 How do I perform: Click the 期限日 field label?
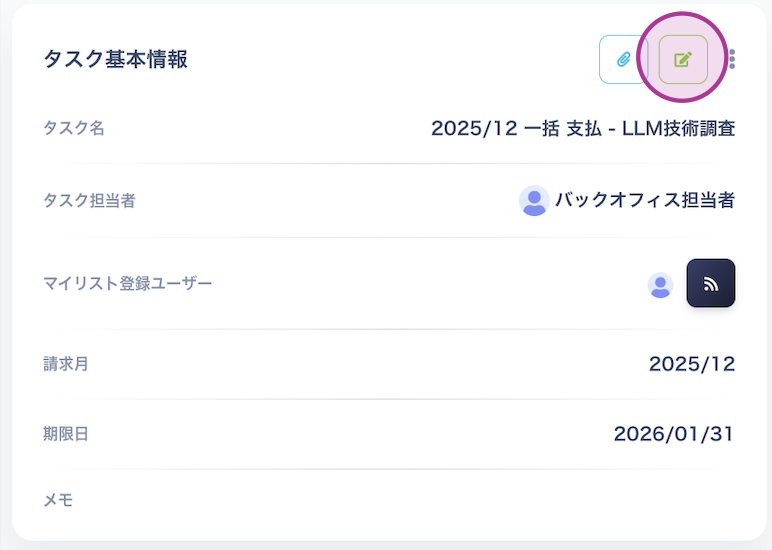[x=66, y=434]
